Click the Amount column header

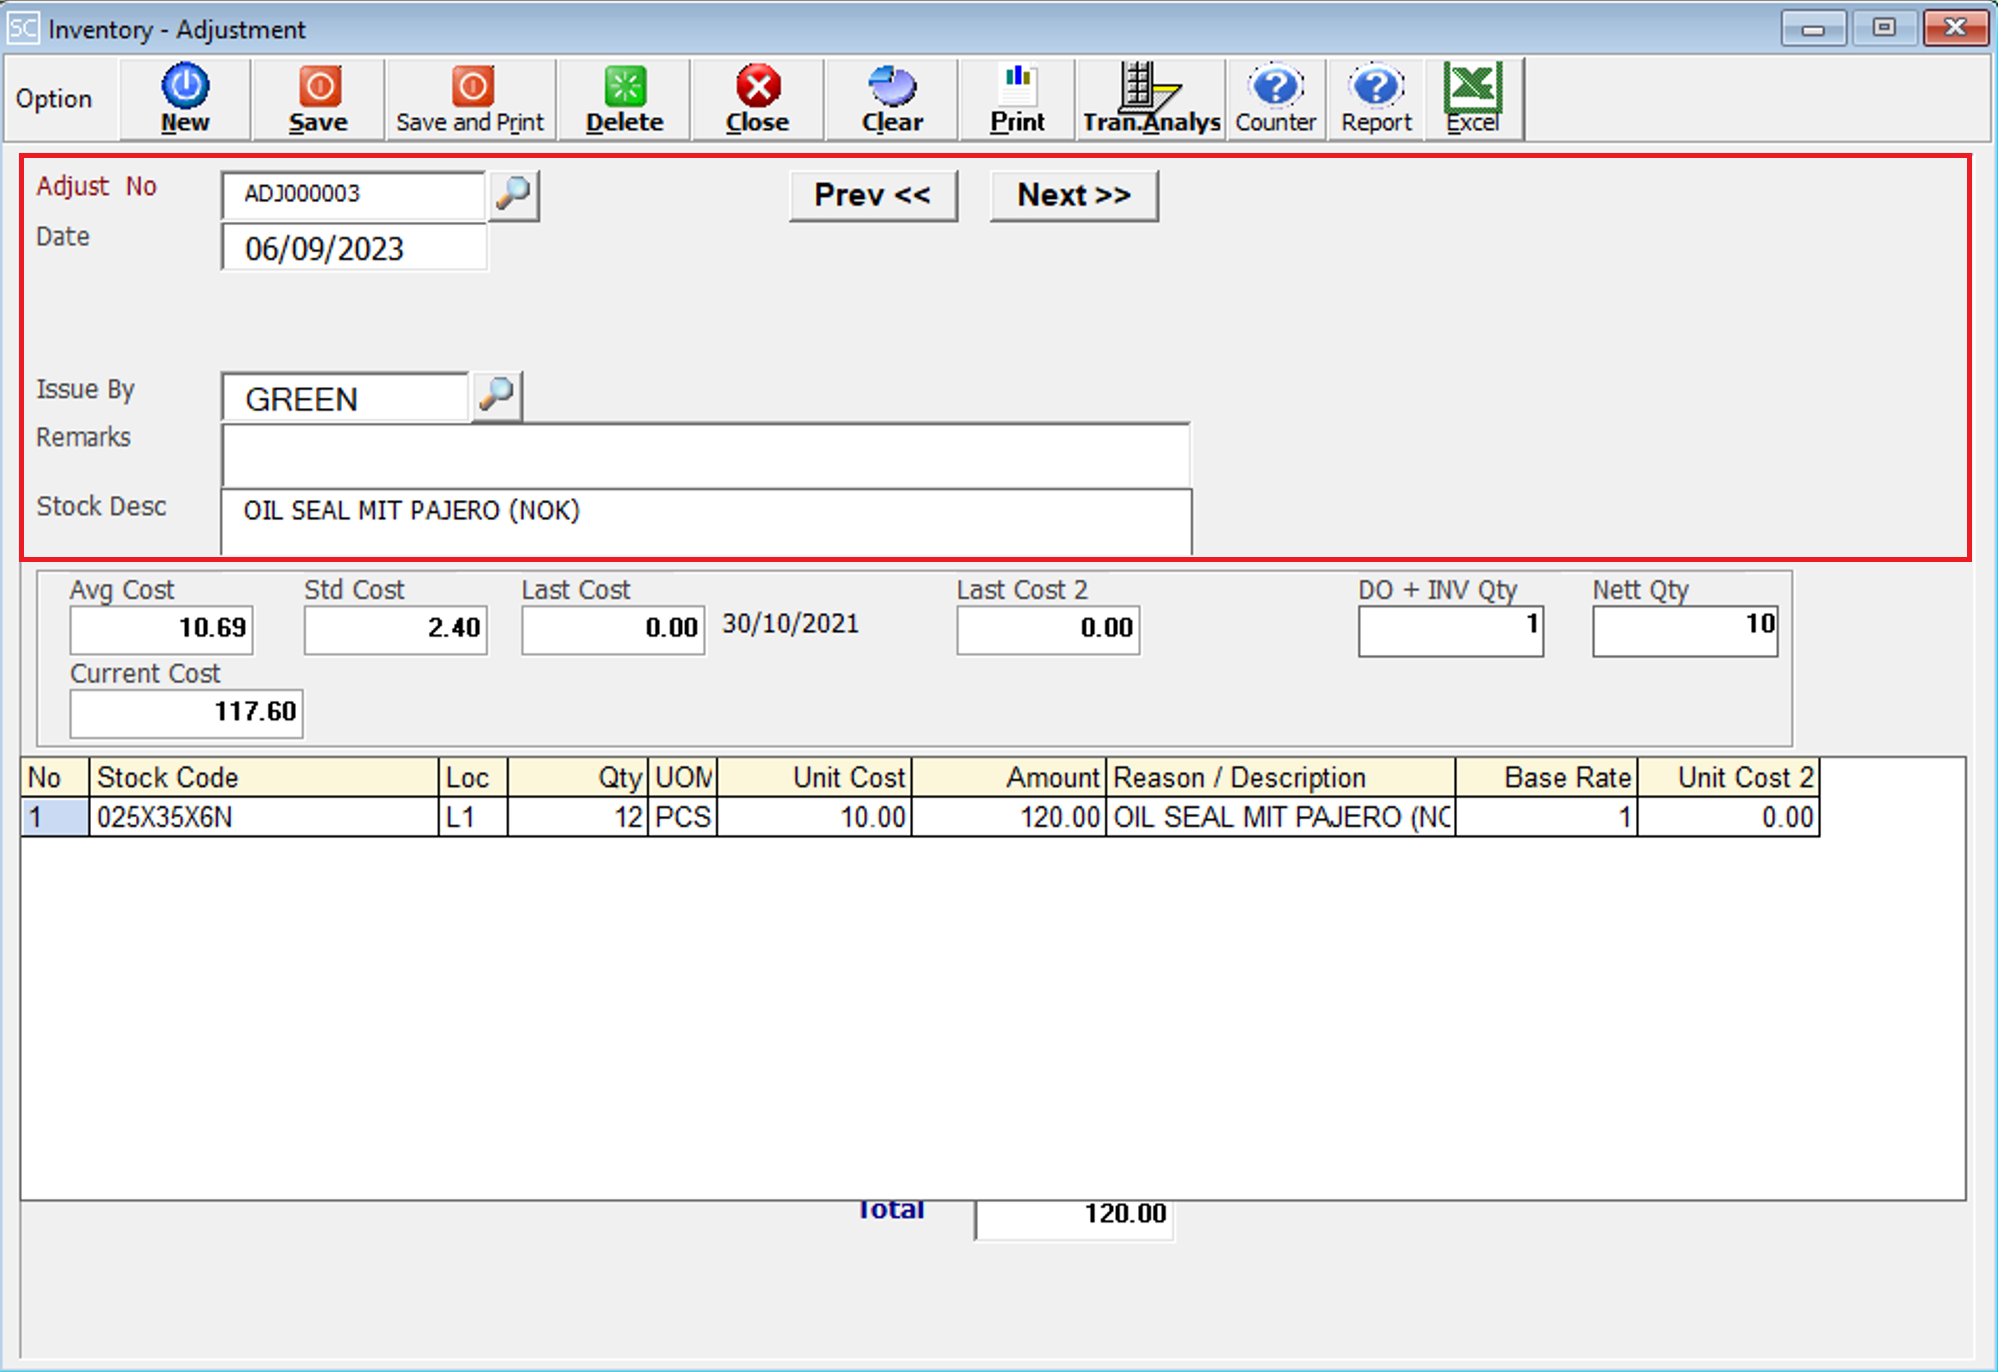[x=1009, y=777]
